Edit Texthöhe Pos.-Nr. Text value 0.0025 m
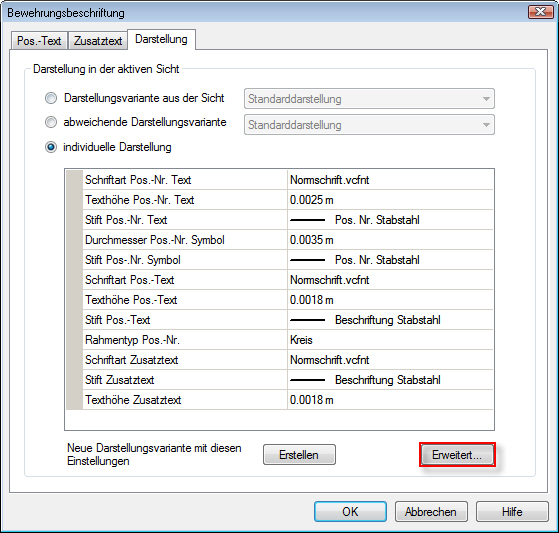Viewport: 559px width, 533px height. (x=390, y=200)
